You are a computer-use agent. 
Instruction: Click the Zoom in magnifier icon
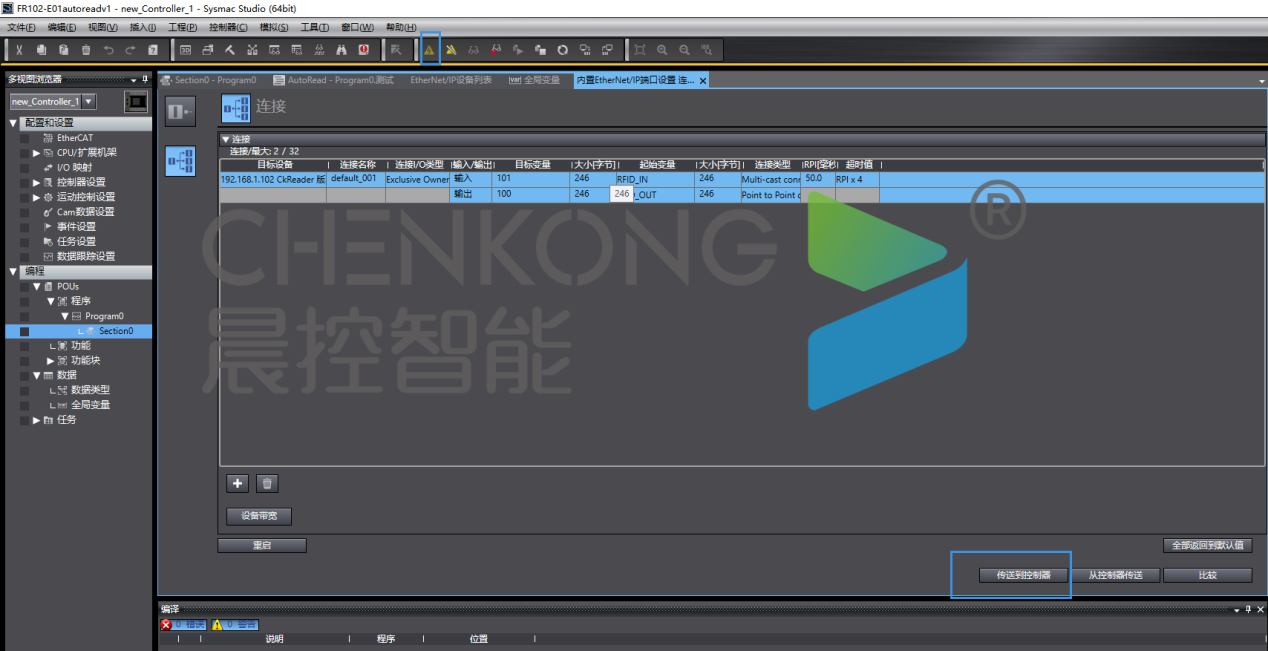662,49
